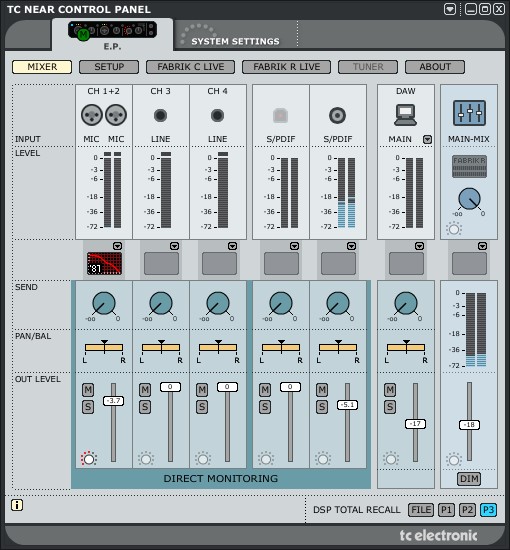Open the SYSTEM SETTINGS tab
The width and height of the screenshot is (510, 550).
point(235,41)
